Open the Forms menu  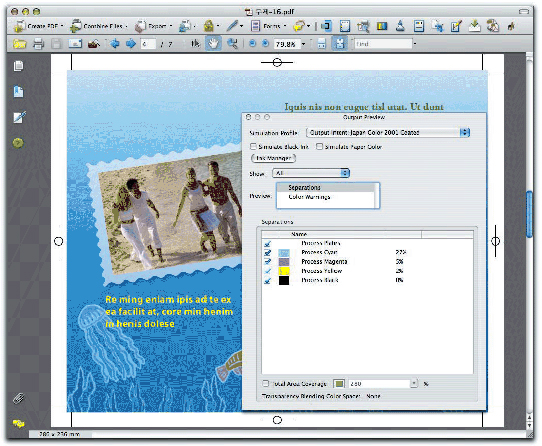click(x=268, y=26)
